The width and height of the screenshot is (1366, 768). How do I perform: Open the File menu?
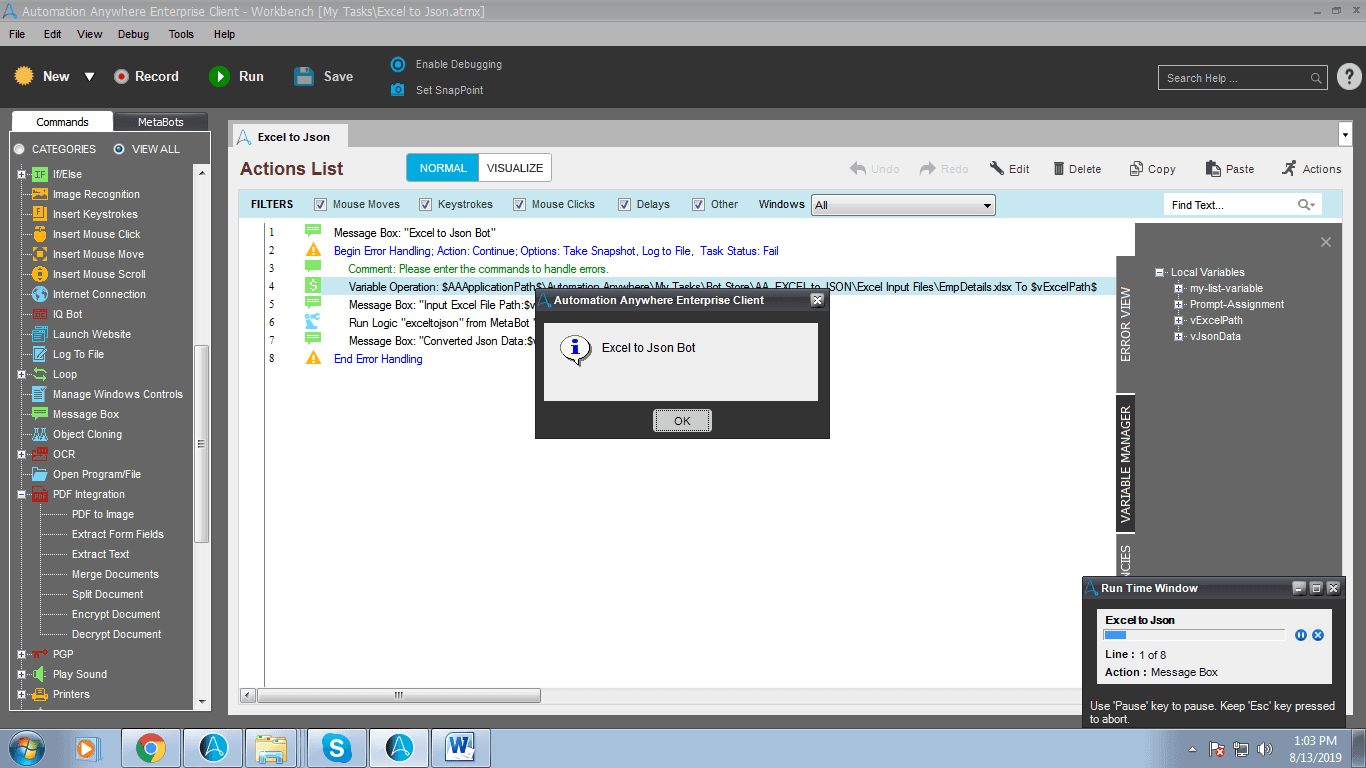(17, 34)
